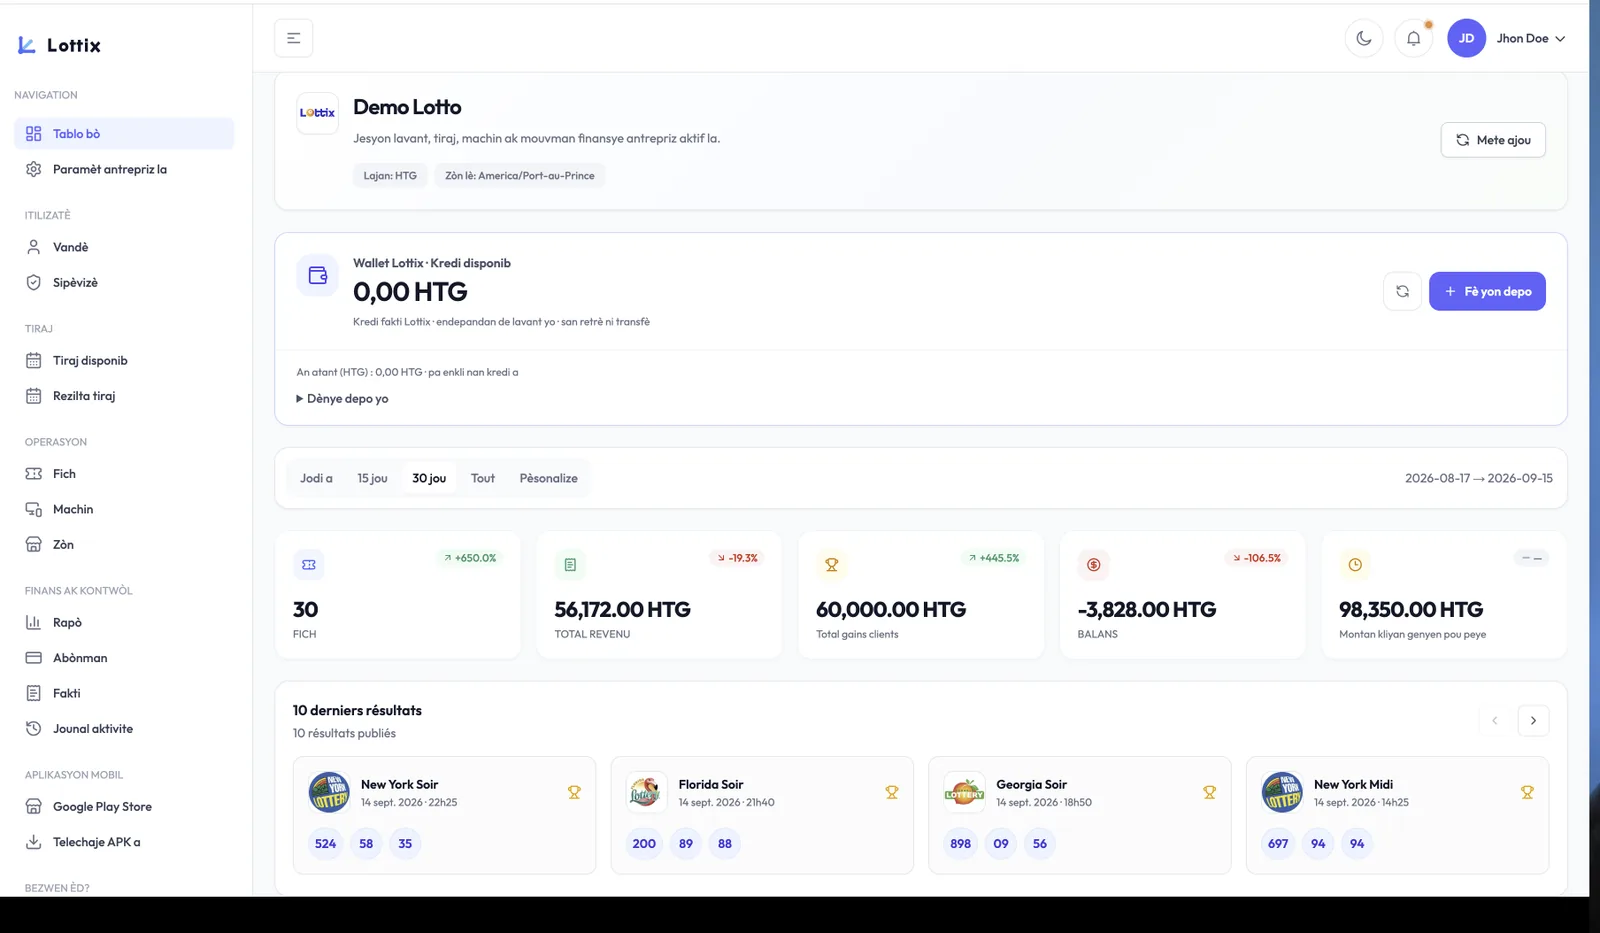Expand Jhon Doe user dropdown chevron
The image size is (1600, 933).
[x=1560, y=39]
